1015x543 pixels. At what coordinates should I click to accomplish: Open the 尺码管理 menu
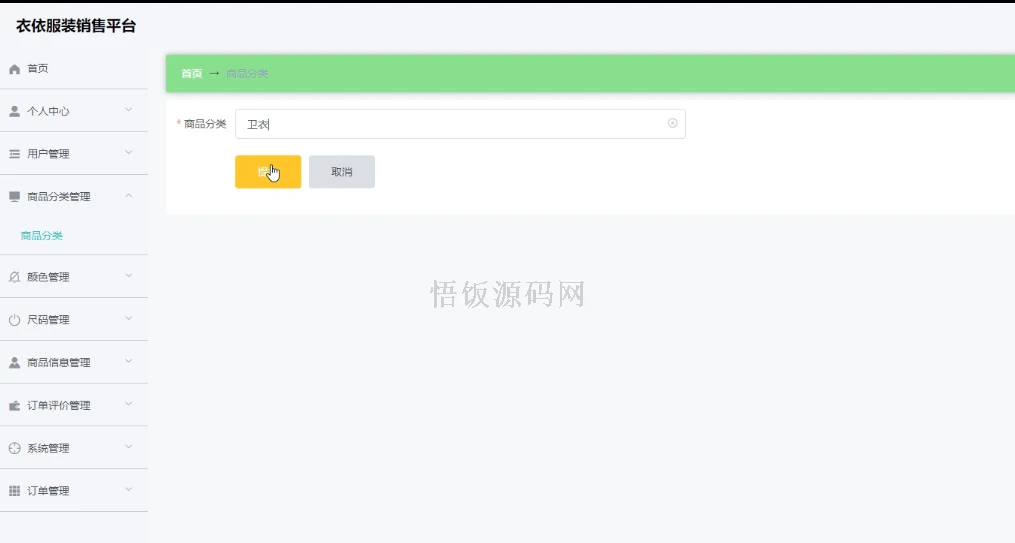pyautogui.click(x=74, y=320)
